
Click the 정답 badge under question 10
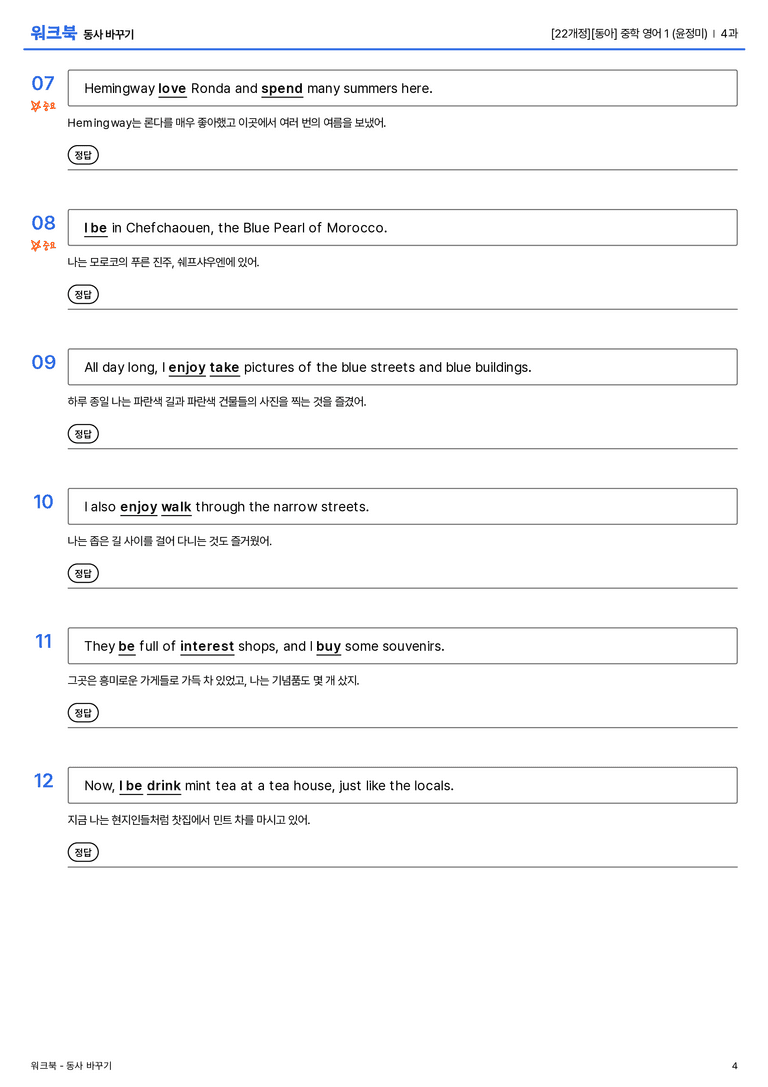[83, 573]
